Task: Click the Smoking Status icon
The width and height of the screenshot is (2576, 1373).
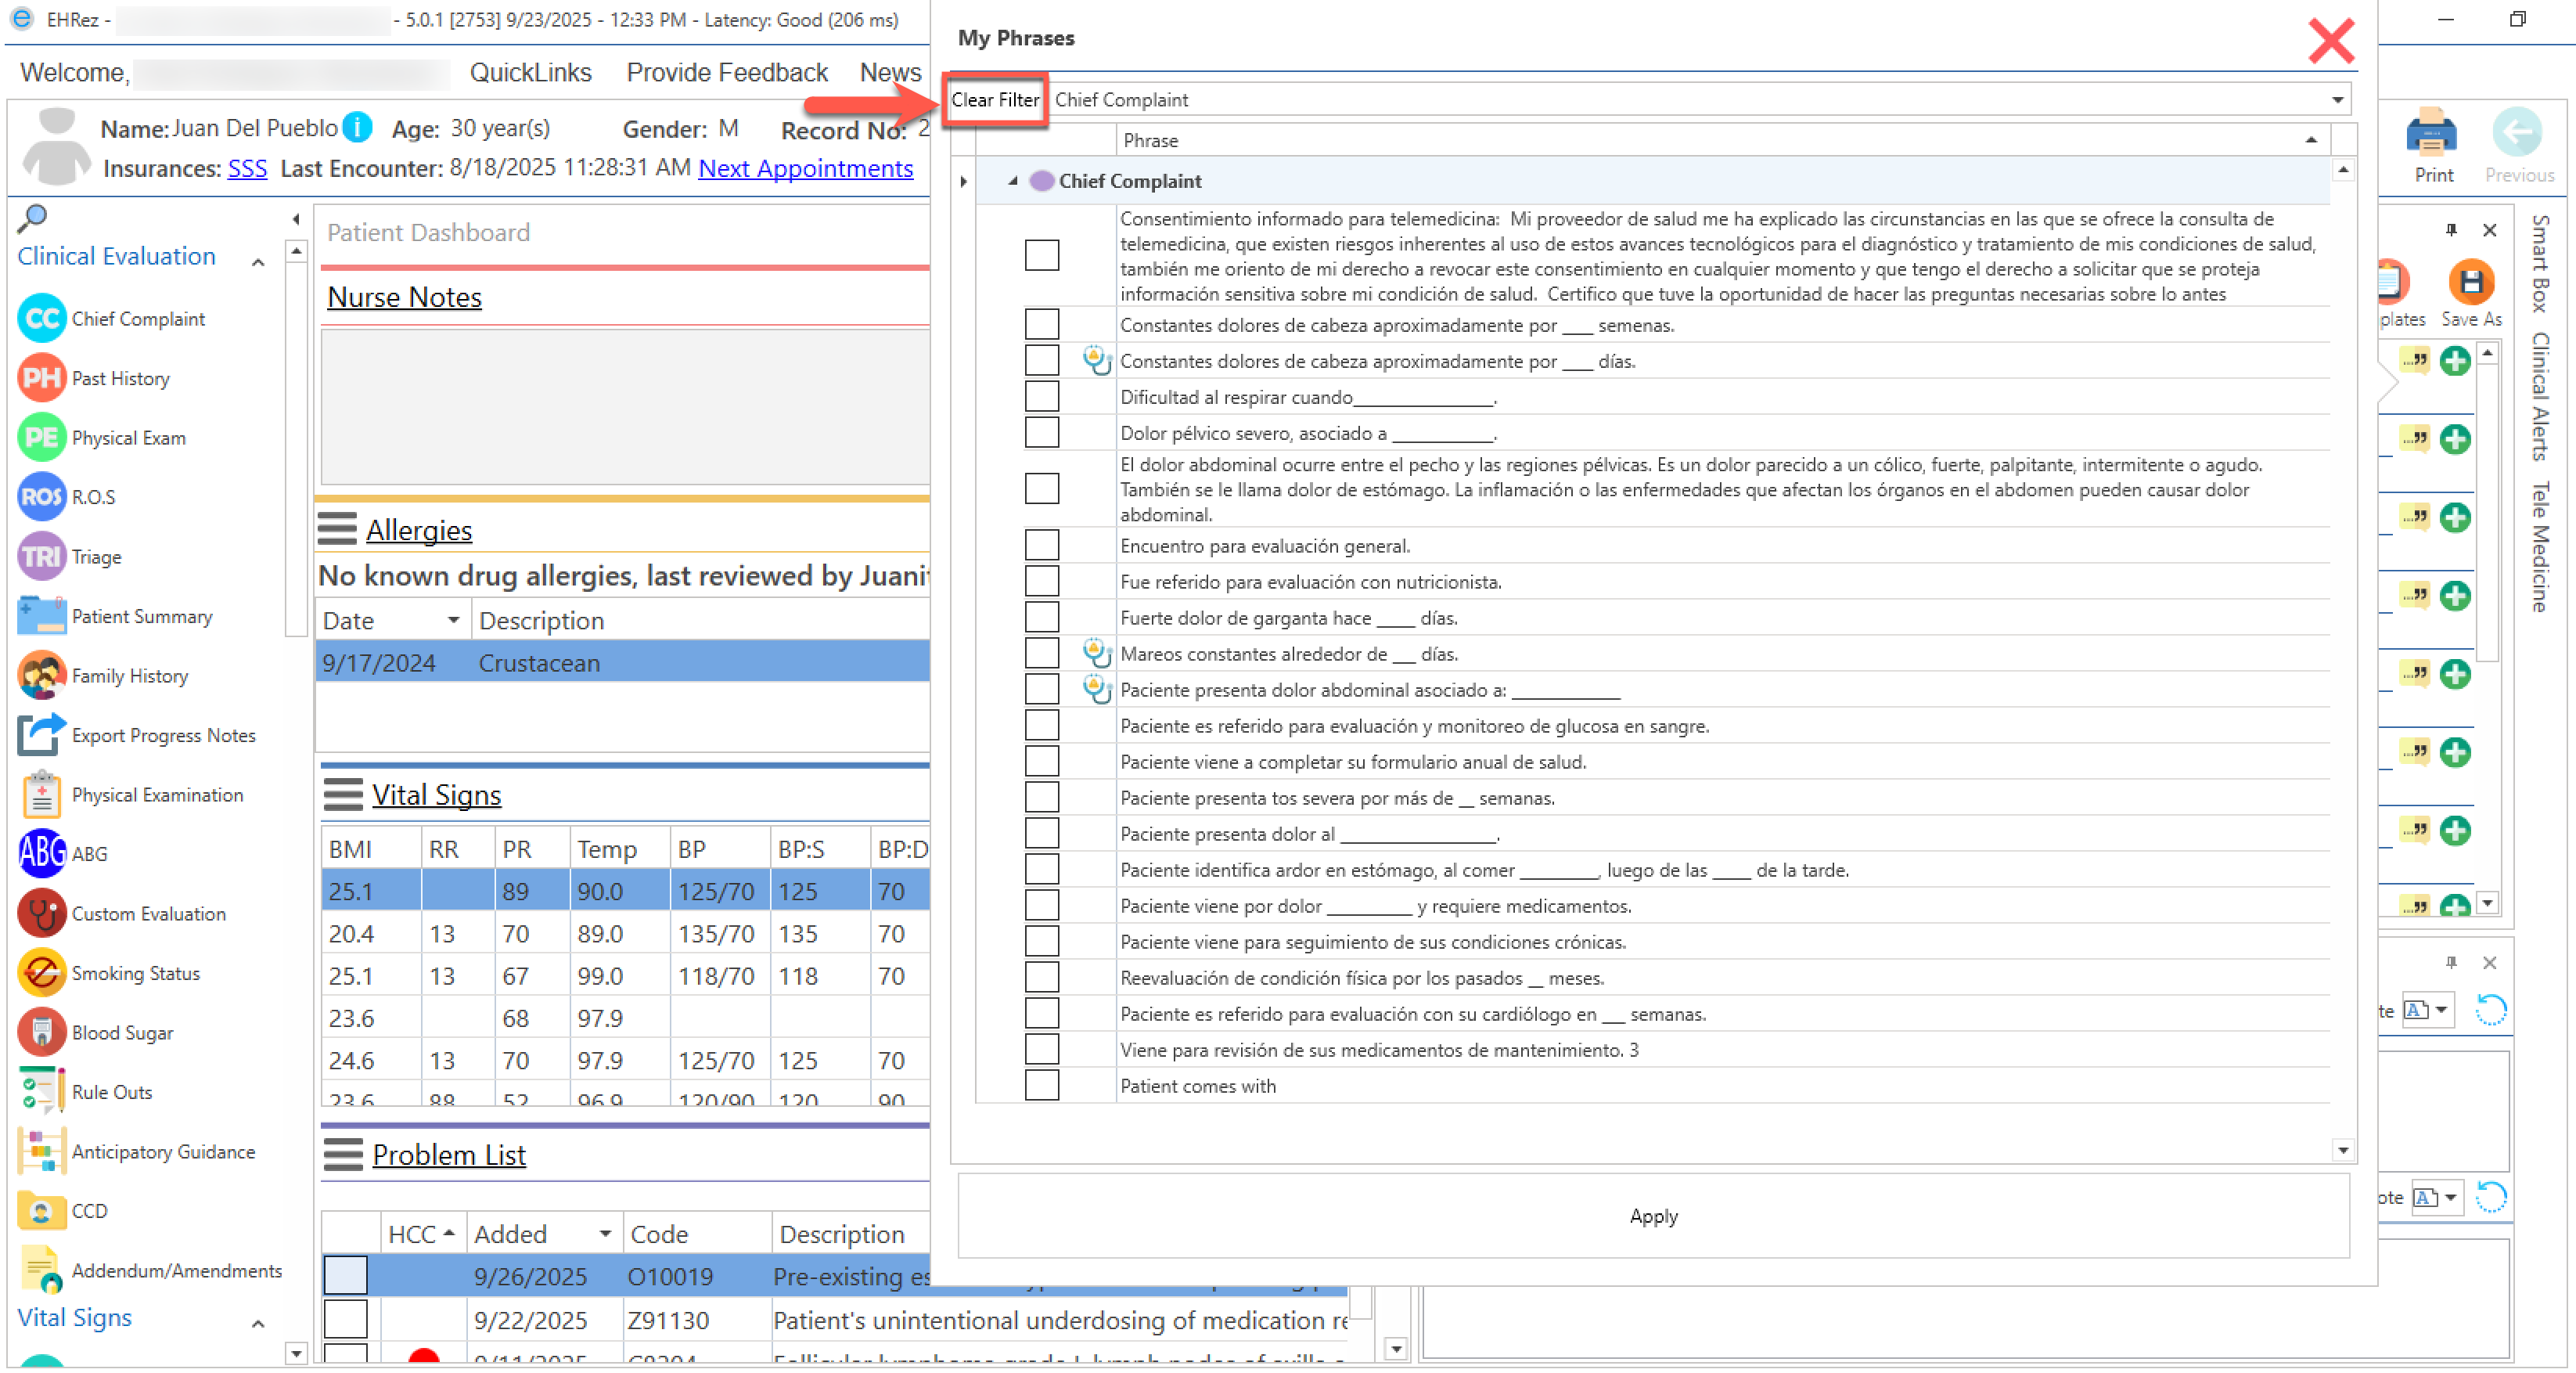Action: pyautogui.click(x=41, y=972)
